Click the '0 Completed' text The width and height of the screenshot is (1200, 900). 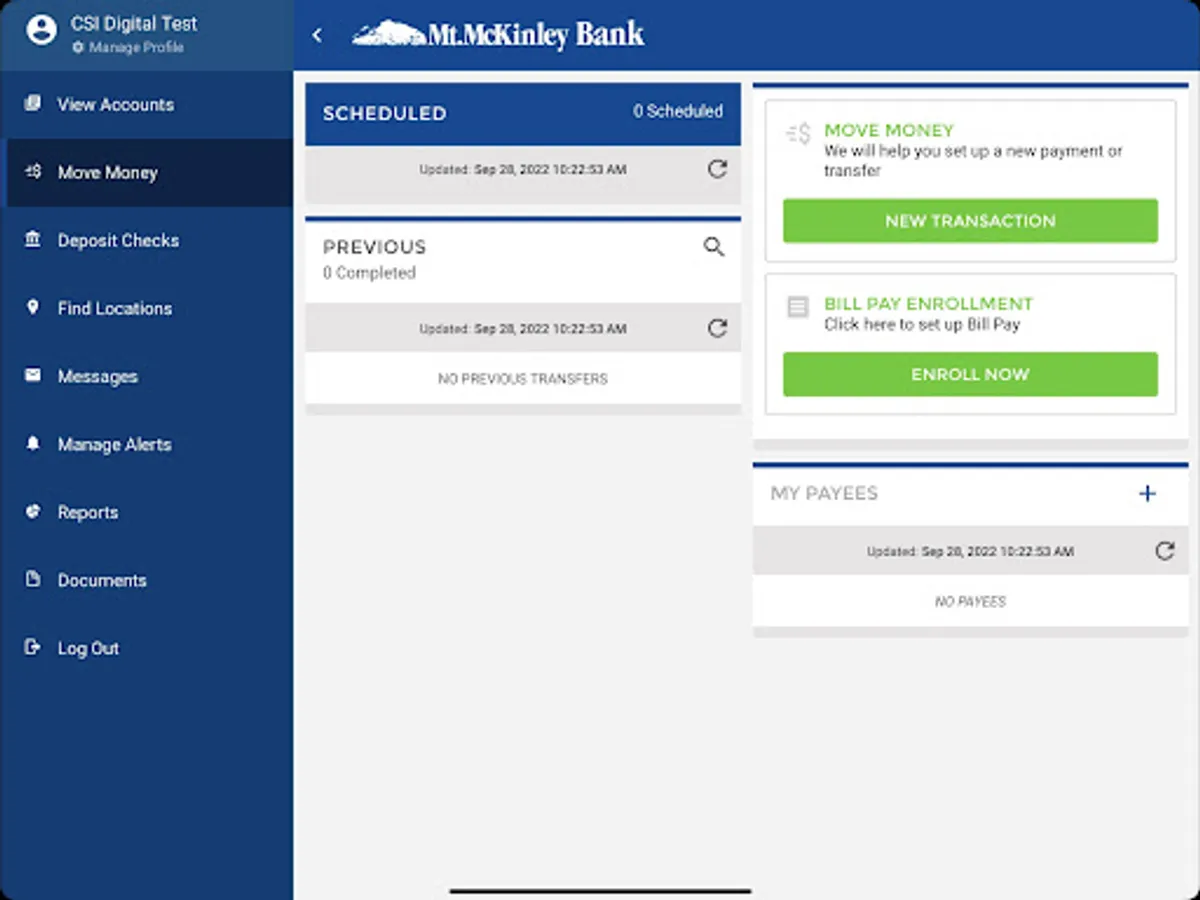369,273
